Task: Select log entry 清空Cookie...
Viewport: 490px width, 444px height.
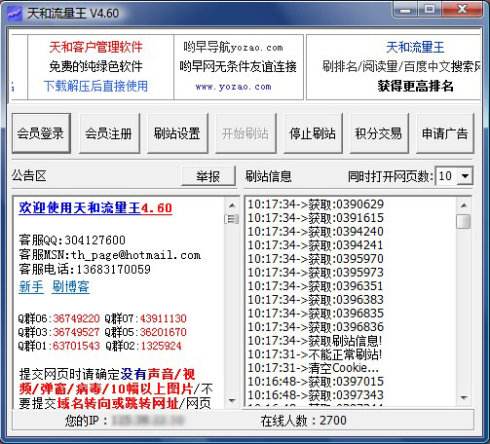Action: tap(313, 368)
